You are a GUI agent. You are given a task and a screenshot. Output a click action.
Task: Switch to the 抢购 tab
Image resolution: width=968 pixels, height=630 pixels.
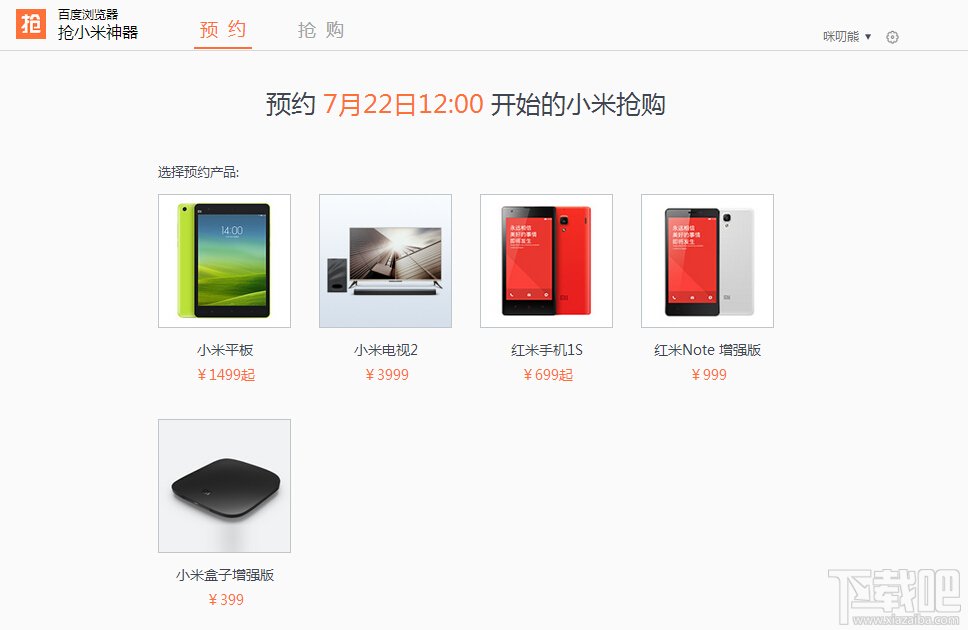(320, 30)
